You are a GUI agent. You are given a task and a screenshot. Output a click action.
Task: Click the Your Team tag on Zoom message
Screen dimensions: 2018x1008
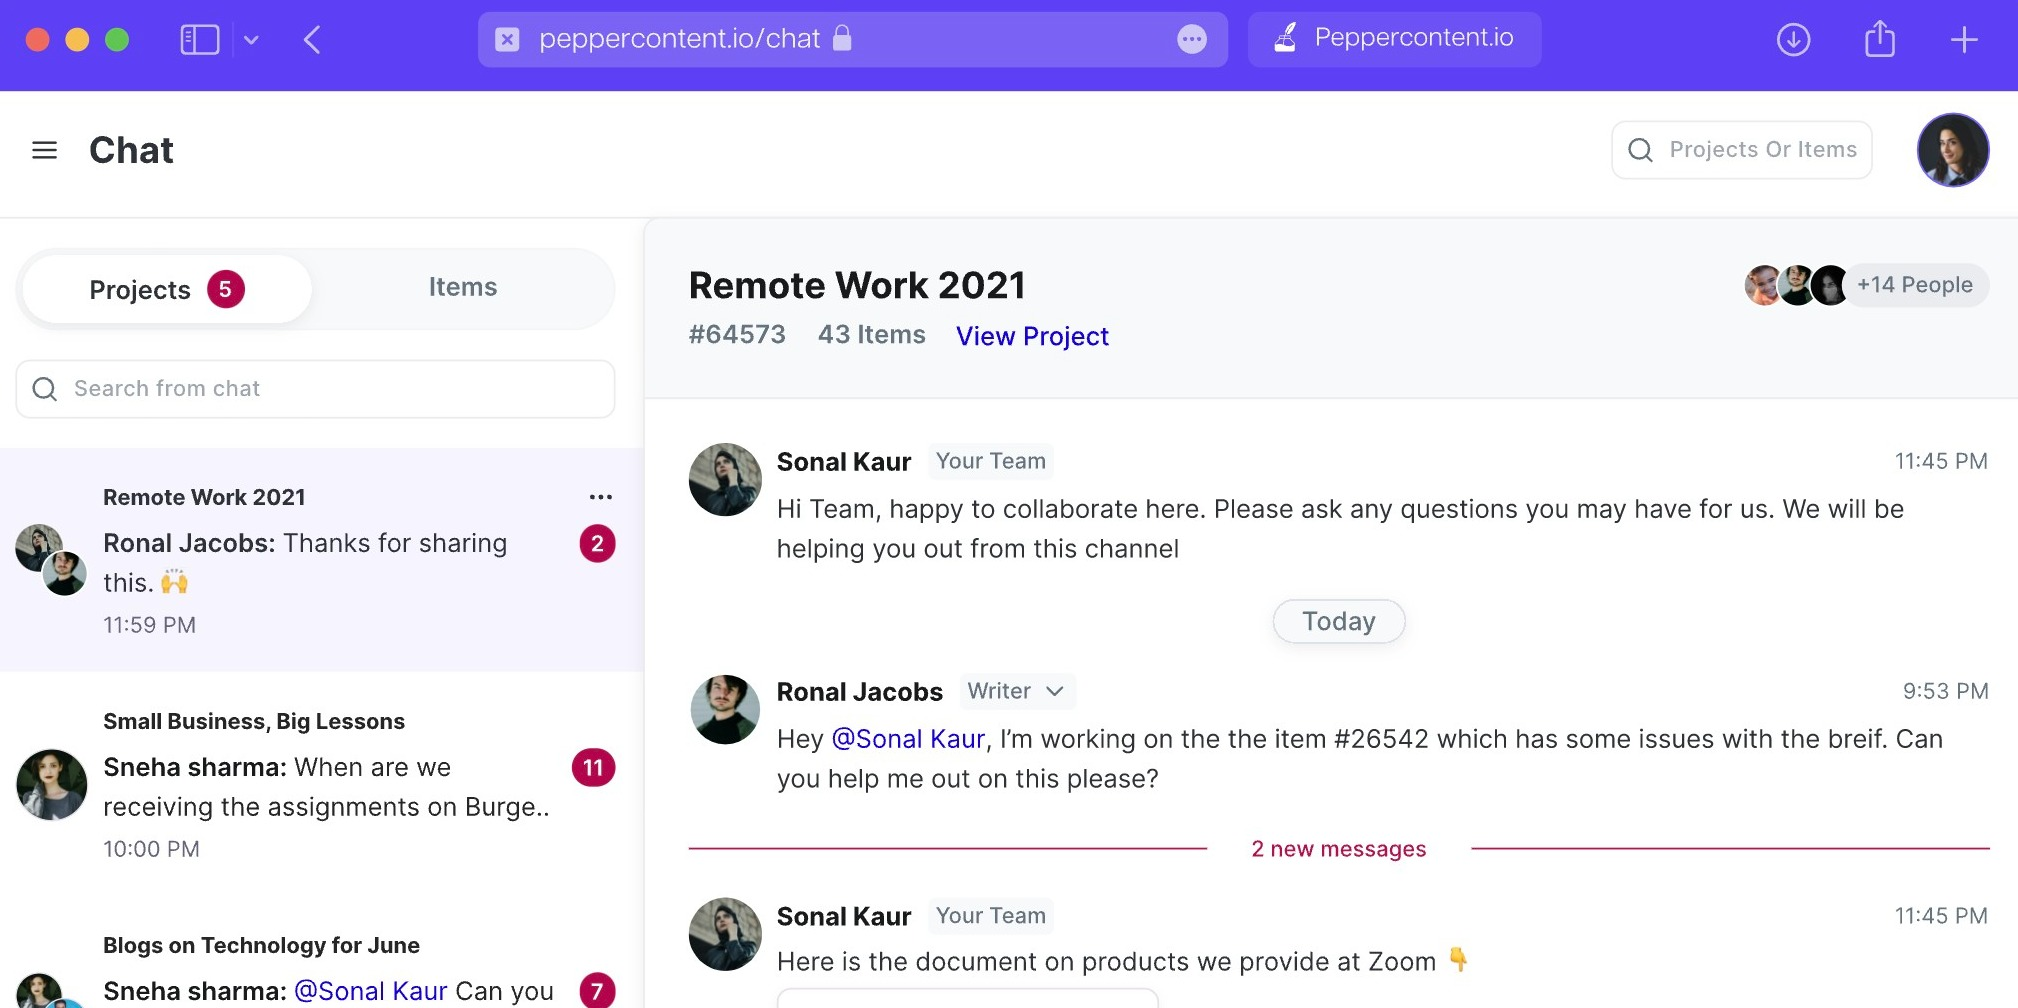coord(990,916)
